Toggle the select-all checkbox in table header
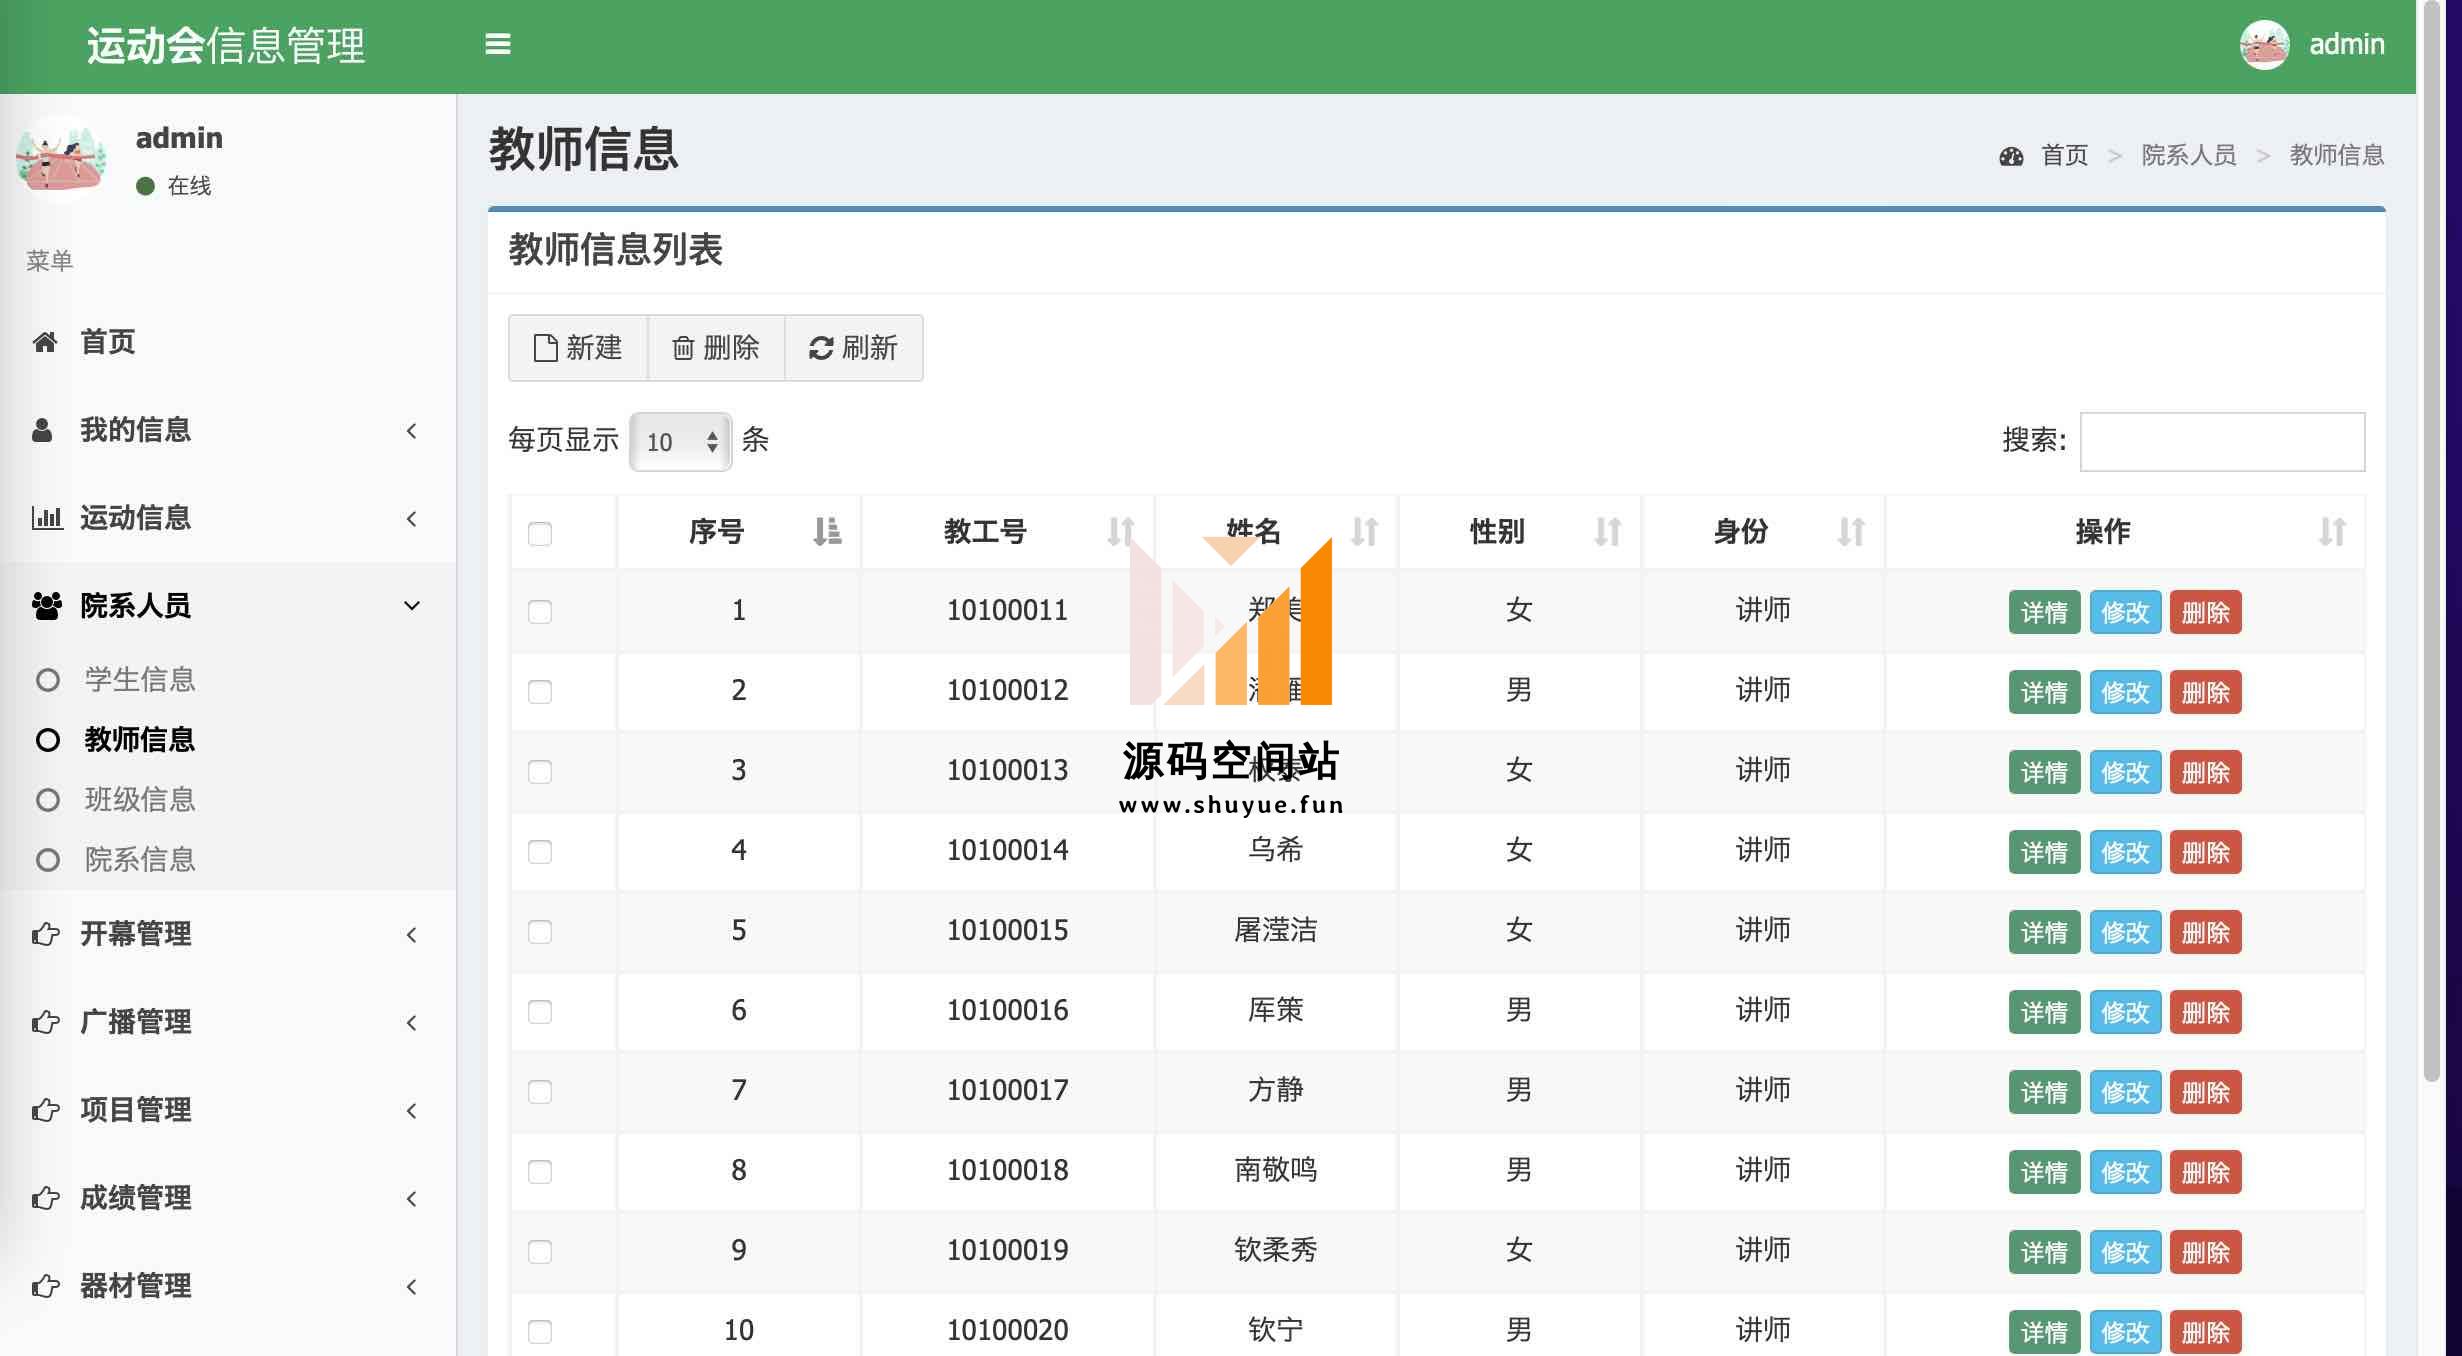Image resolution: width=2462 pixels, height=1356 pixels. (540, 534)
